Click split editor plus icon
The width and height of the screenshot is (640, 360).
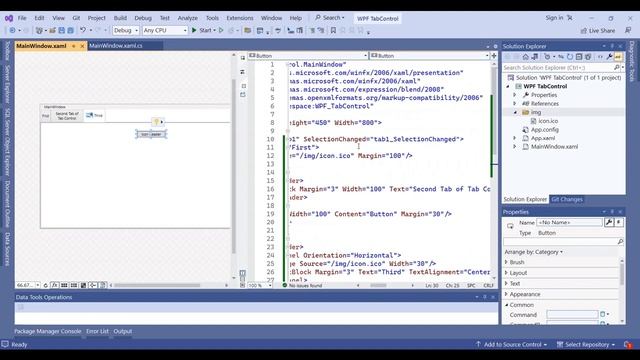494,56
